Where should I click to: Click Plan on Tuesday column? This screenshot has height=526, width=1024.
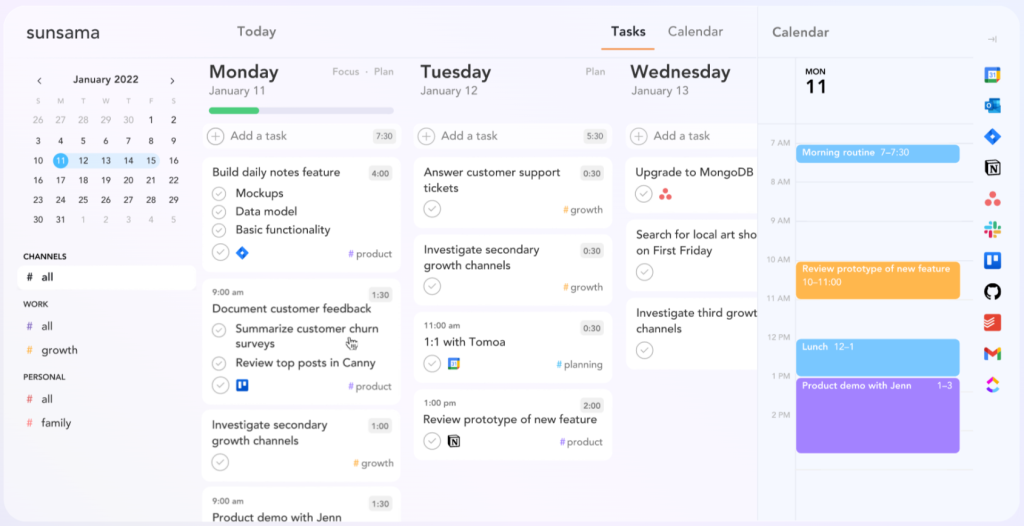coord(595,72)
